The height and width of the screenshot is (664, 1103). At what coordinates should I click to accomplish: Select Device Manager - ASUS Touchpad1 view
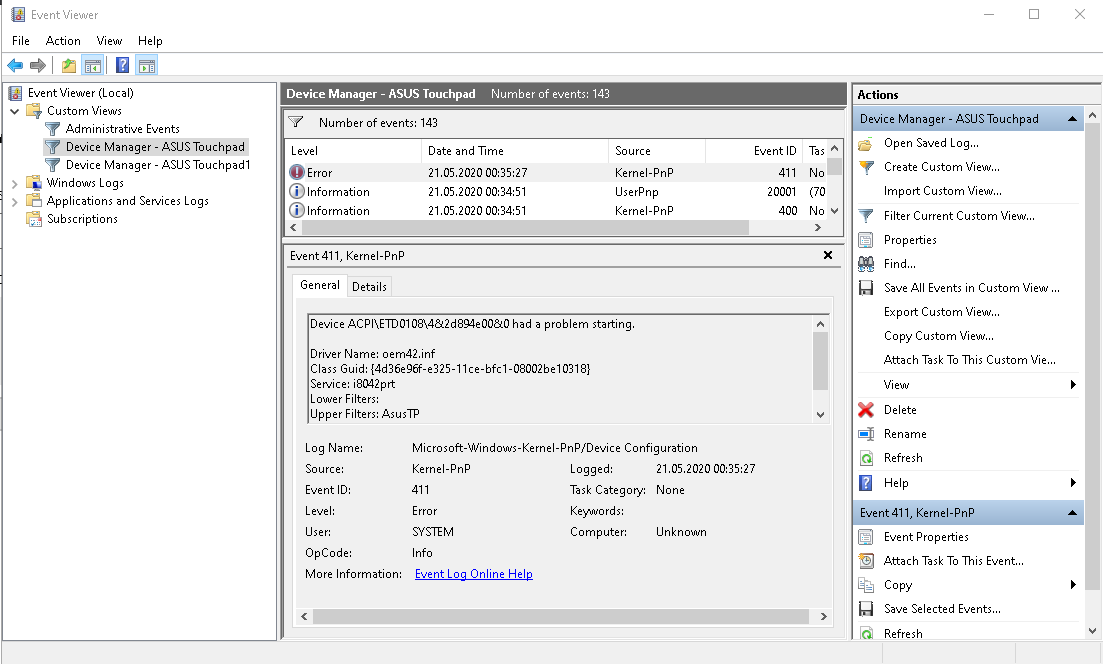pyautogui.click(x=158, y=165)
